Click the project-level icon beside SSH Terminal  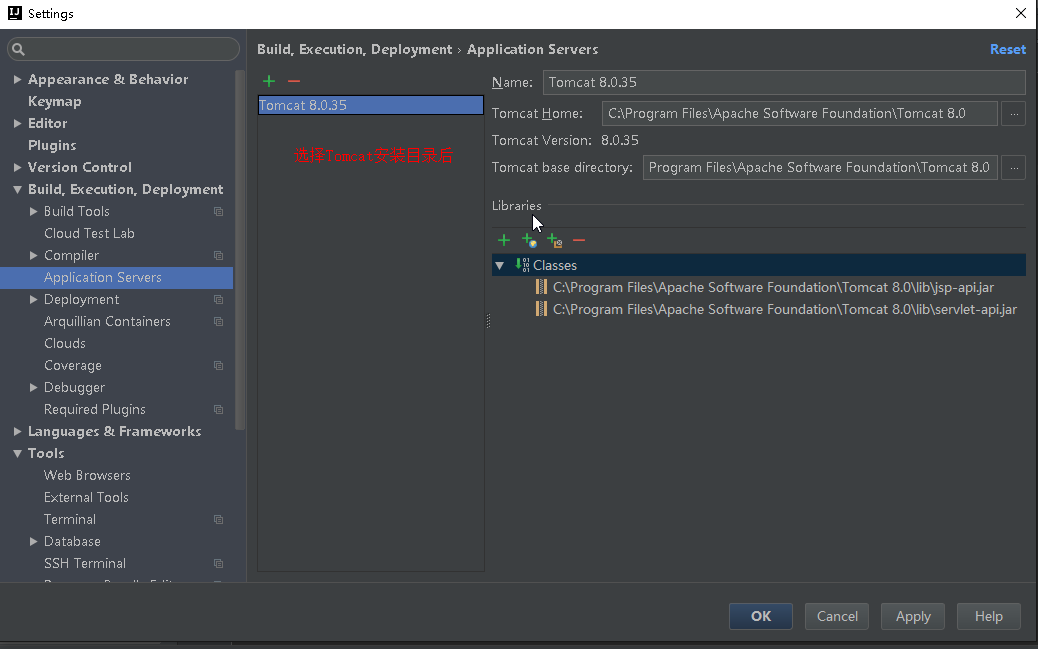point(218,564)
